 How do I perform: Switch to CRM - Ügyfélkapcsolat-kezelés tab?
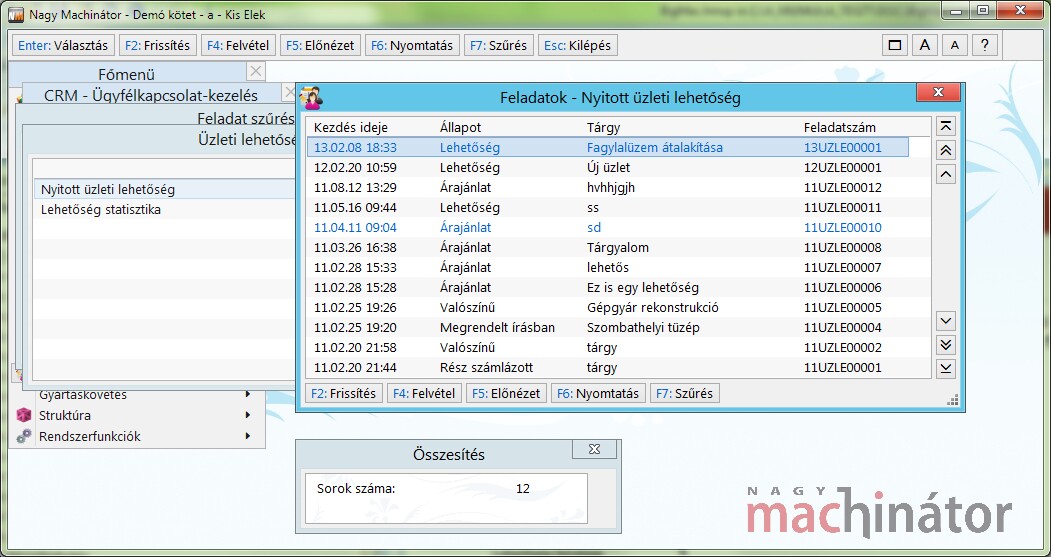coord(151,95)
